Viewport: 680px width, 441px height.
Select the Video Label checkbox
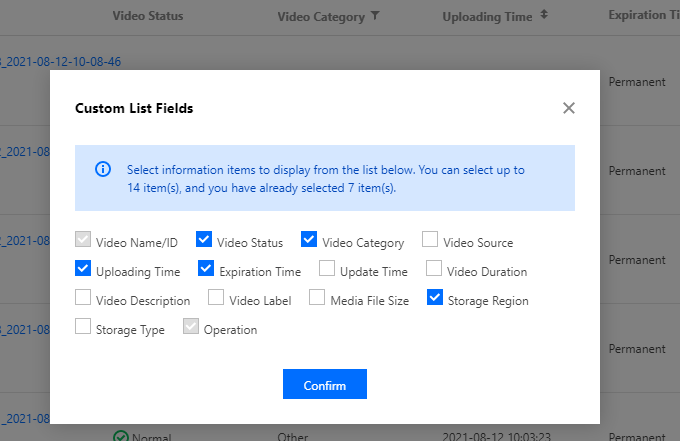[x=216, y=297]
